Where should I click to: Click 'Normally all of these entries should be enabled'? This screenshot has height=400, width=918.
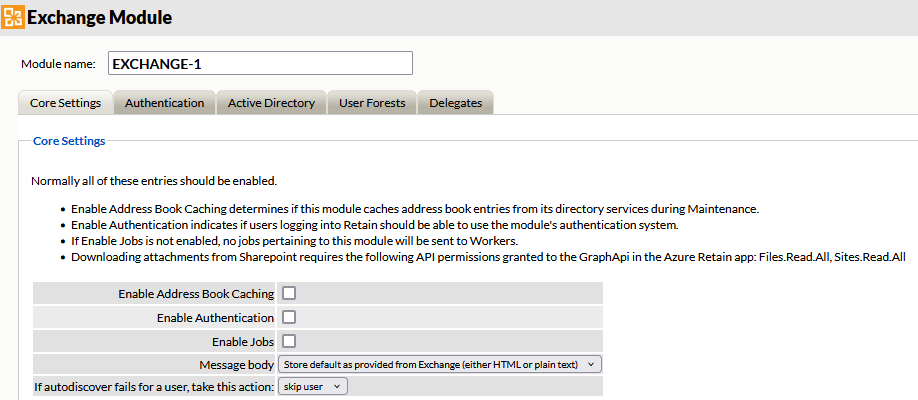click(x=154, y=181)
